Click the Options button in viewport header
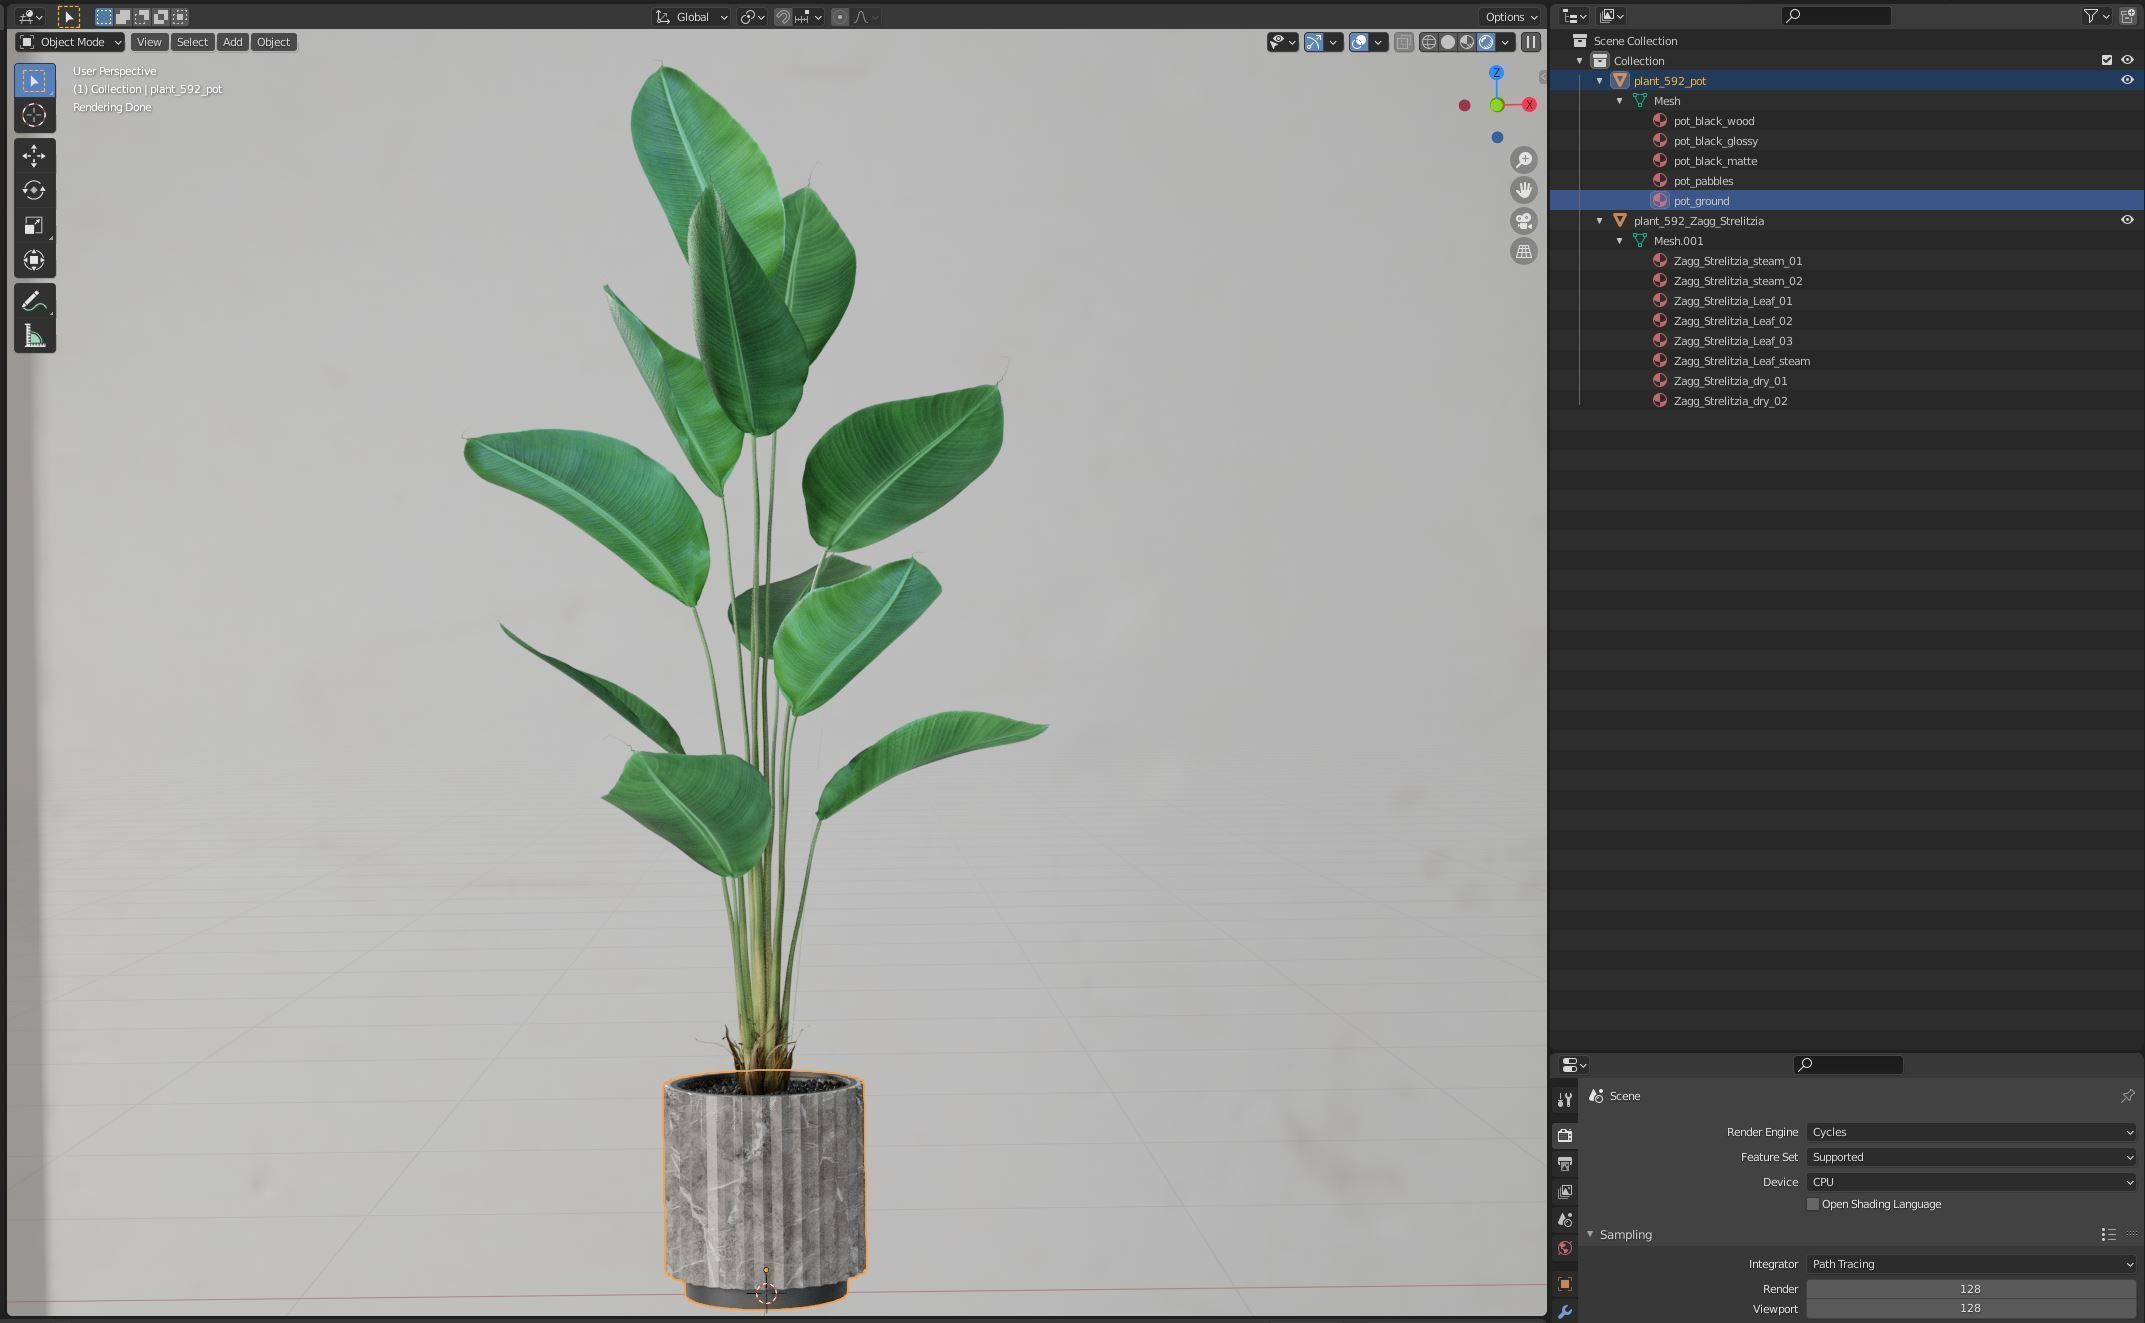2145x1323 pixels. 1510,17
